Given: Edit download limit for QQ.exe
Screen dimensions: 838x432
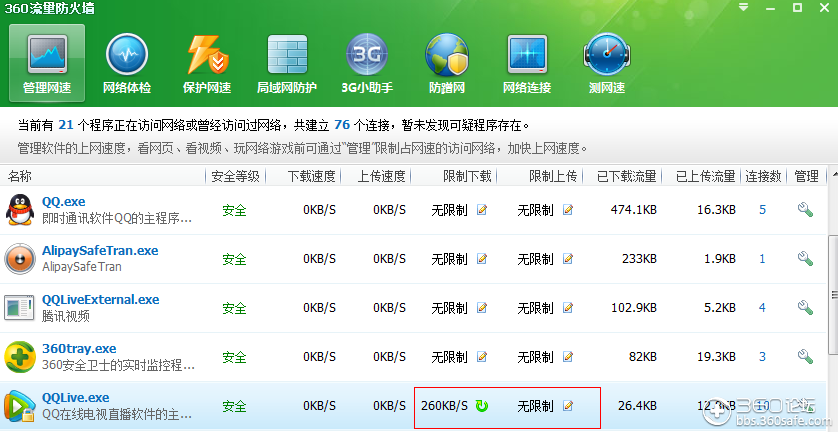Looking at the screenshot, I should tap(482, 210).
